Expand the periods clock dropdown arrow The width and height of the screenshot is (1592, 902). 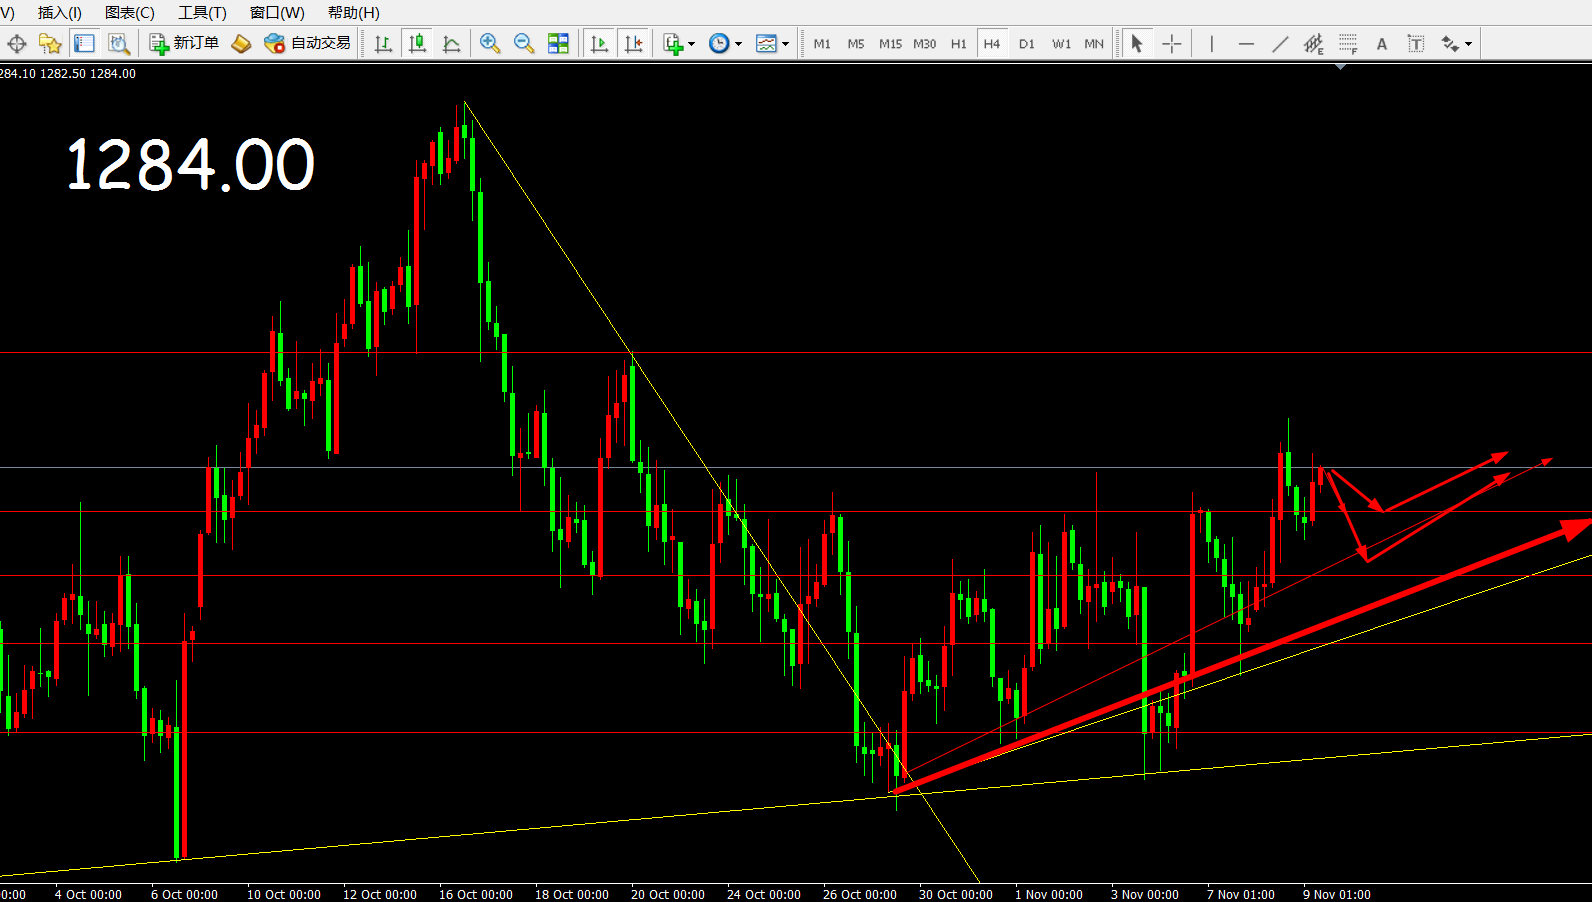[x=738, y=44]
